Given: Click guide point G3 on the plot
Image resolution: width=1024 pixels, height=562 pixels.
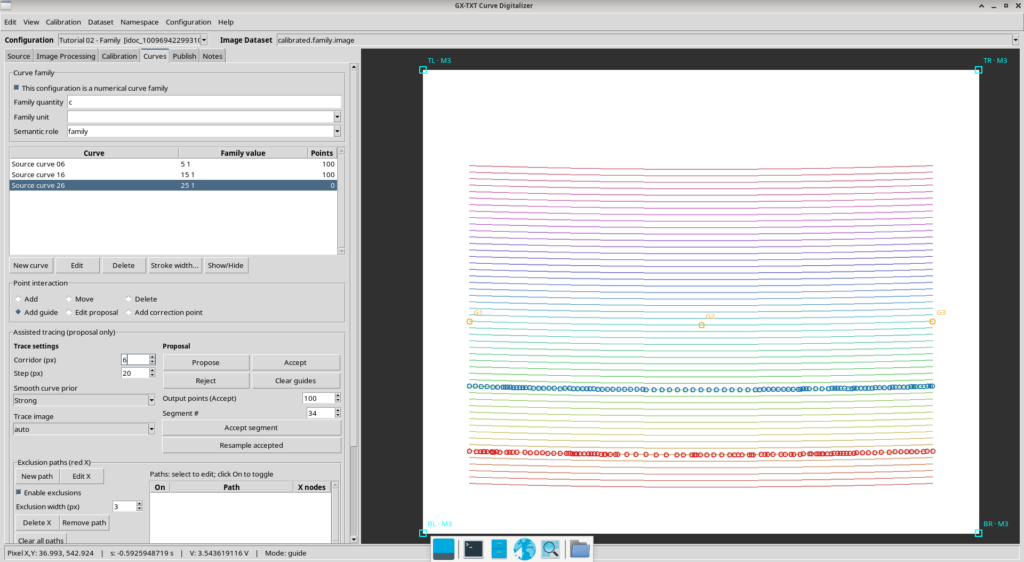Looking at the screenshot, I should [932, 321].
